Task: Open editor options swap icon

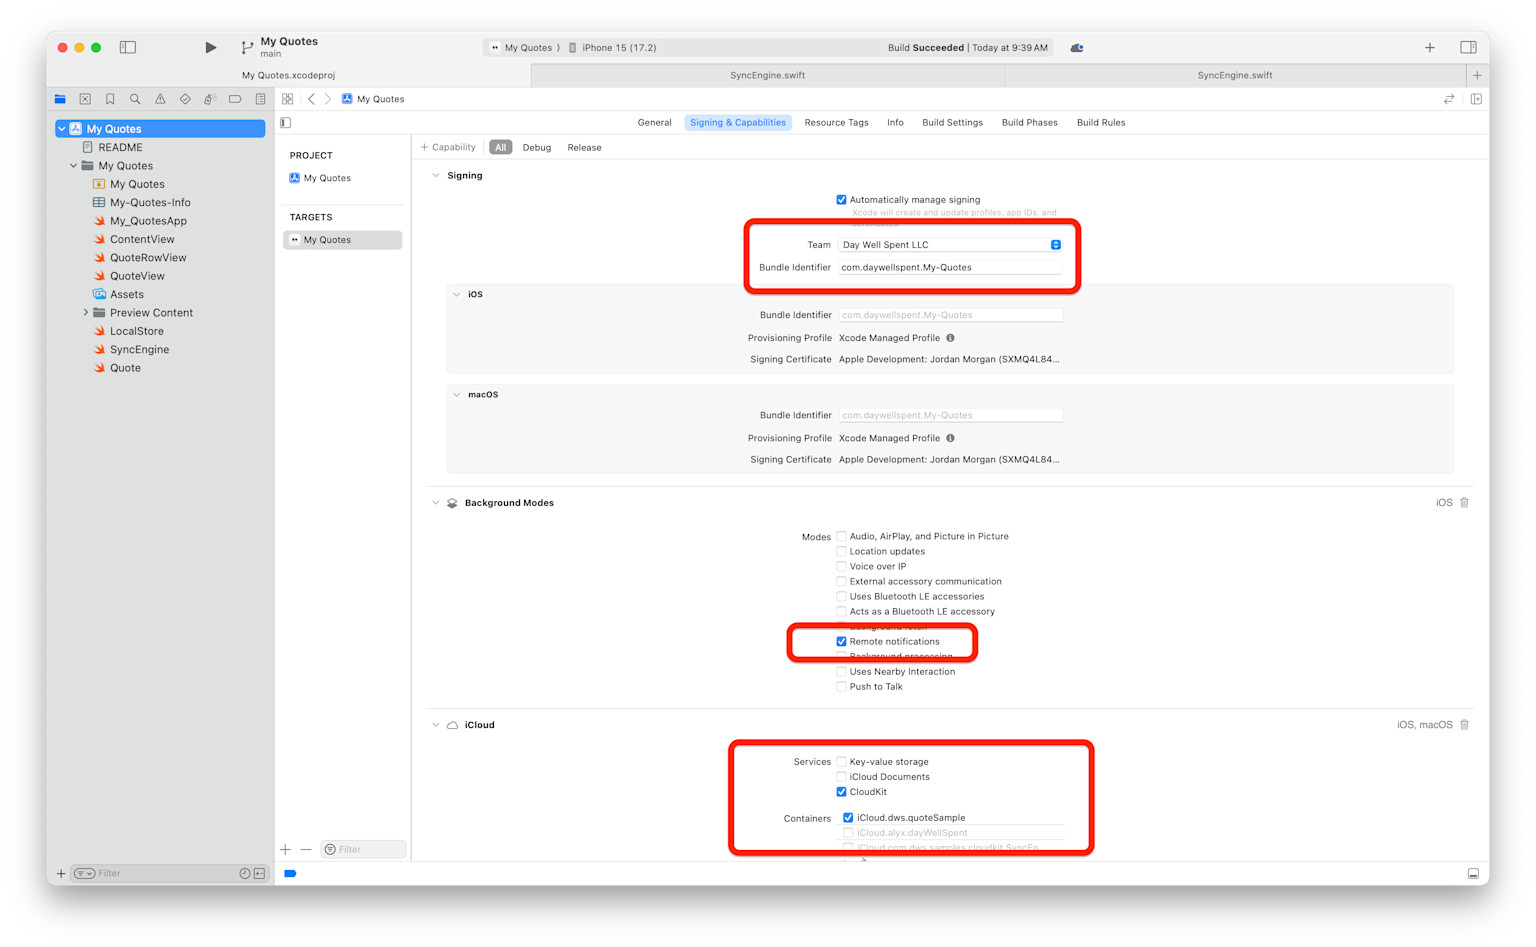Action: point(1449,99)
